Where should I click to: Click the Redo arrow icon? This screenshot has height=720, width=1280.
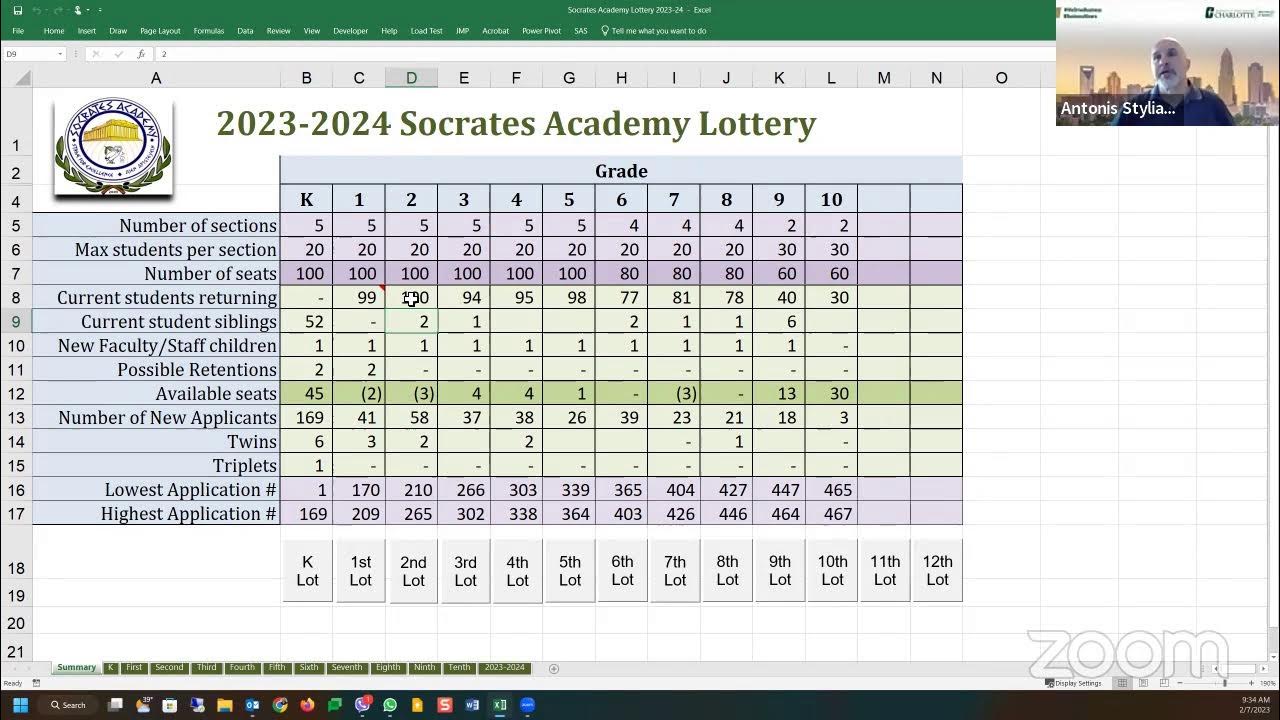(57, 10)
